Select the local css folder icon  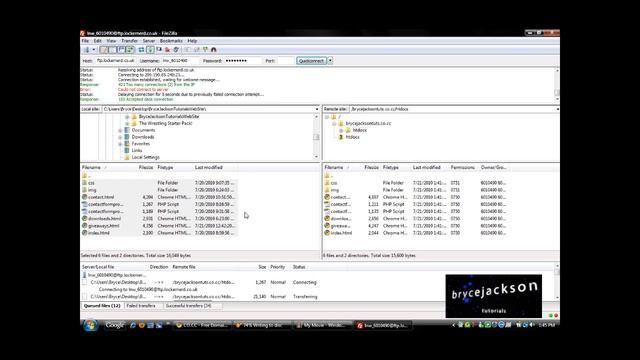(x=84, y=183)
